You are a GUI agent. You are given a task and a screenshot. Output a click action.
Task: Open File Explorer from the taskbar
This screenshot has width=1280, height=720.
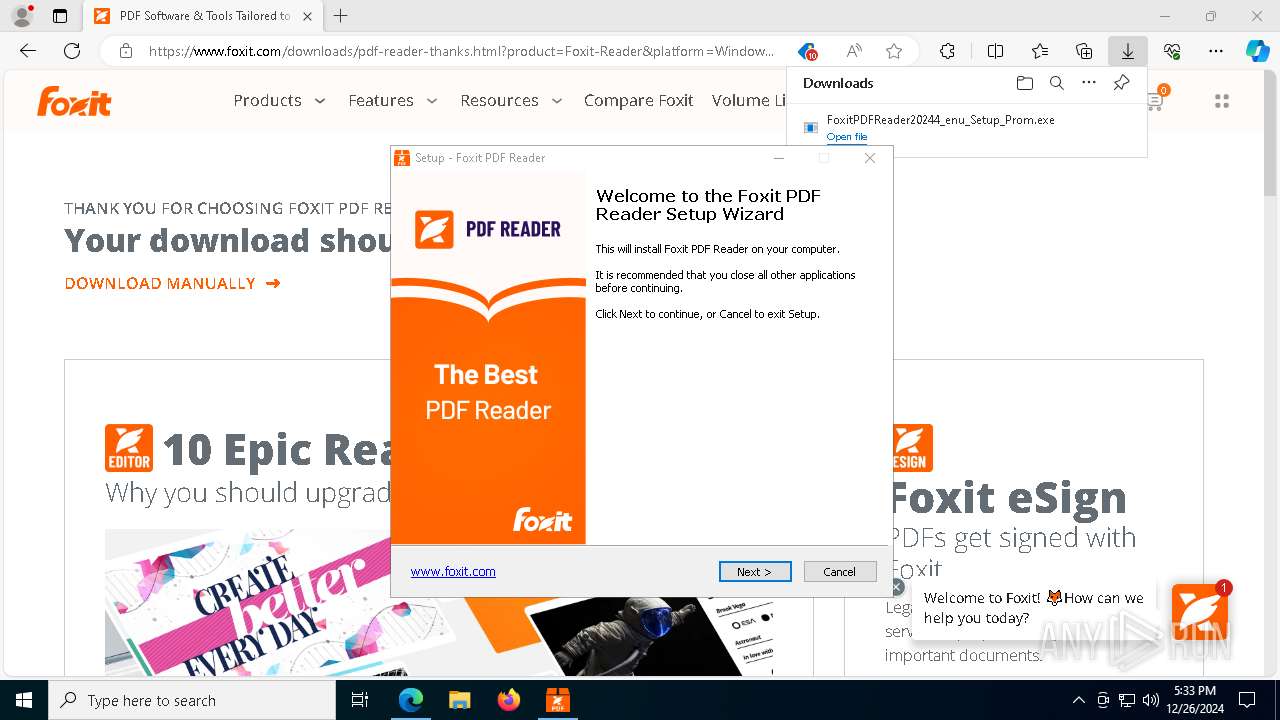pyautogui.click(x=460, y=700)
